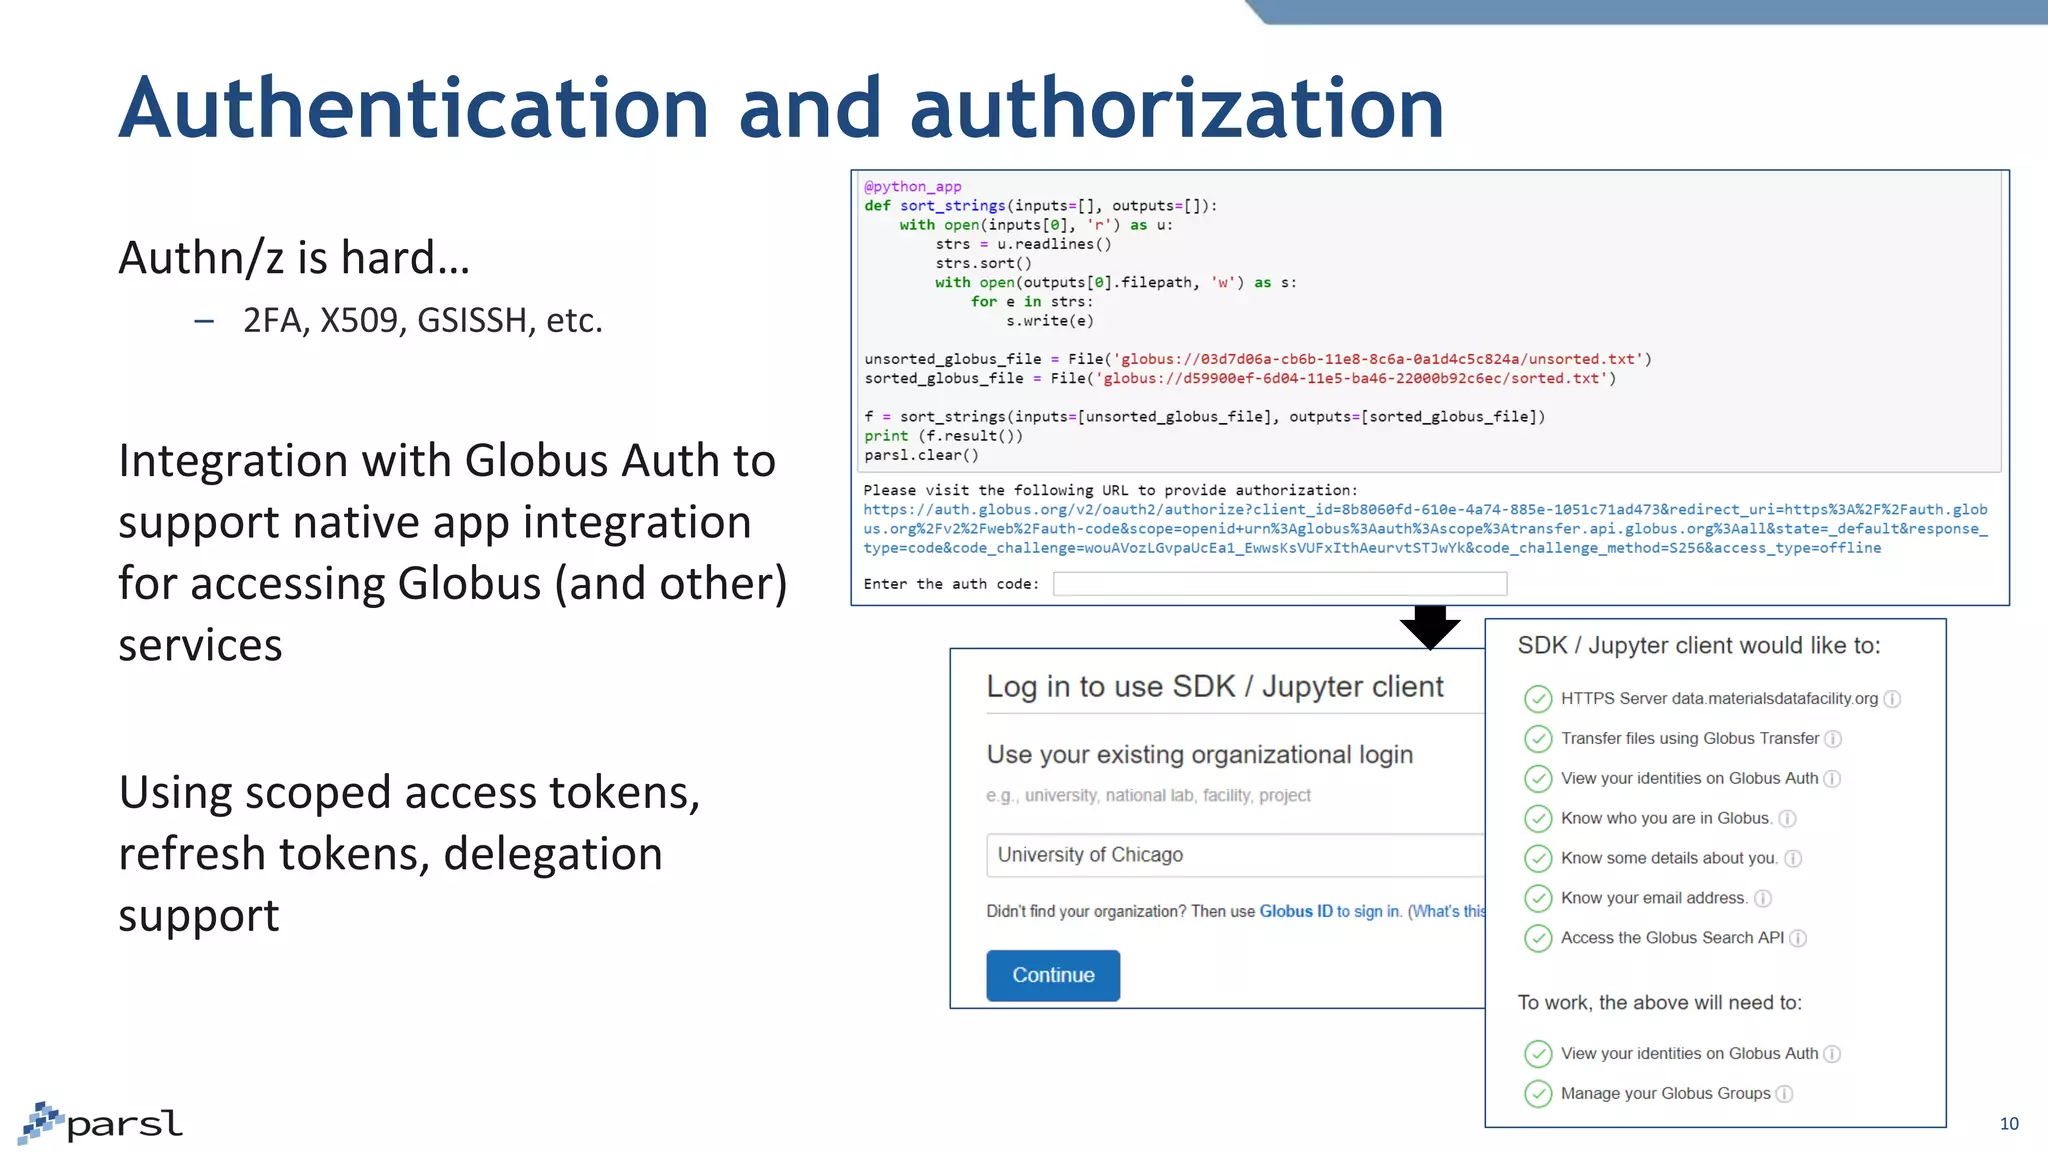Click the parsl.clear() line in the code
Viewport: 2048px width, 1152px height.
[922, 455]
